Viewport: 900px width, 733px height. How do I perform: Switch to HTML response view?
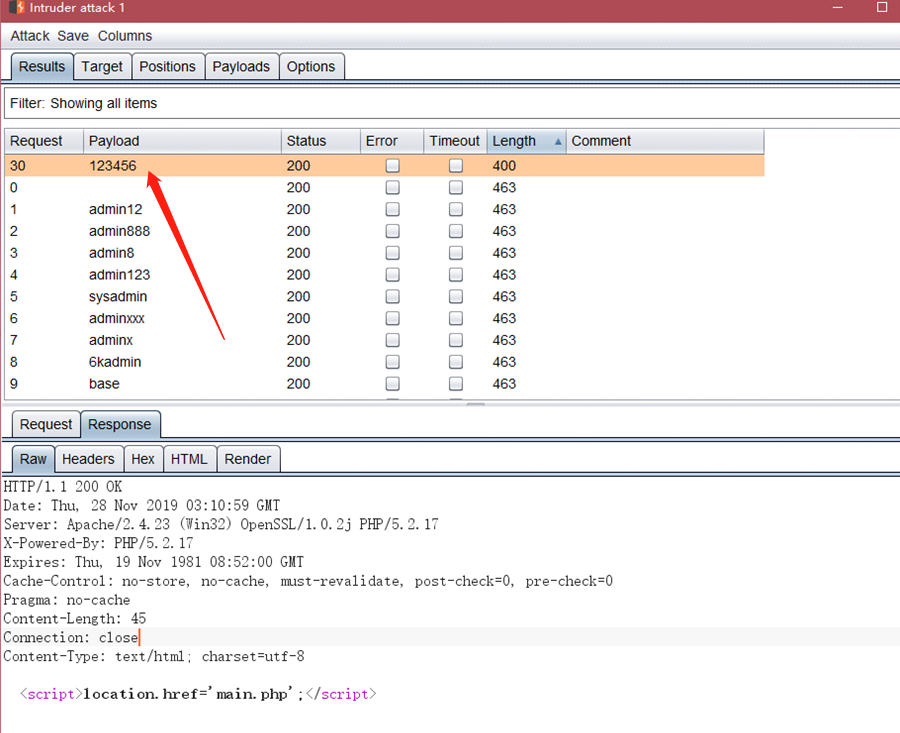click(x=189, y=459)
